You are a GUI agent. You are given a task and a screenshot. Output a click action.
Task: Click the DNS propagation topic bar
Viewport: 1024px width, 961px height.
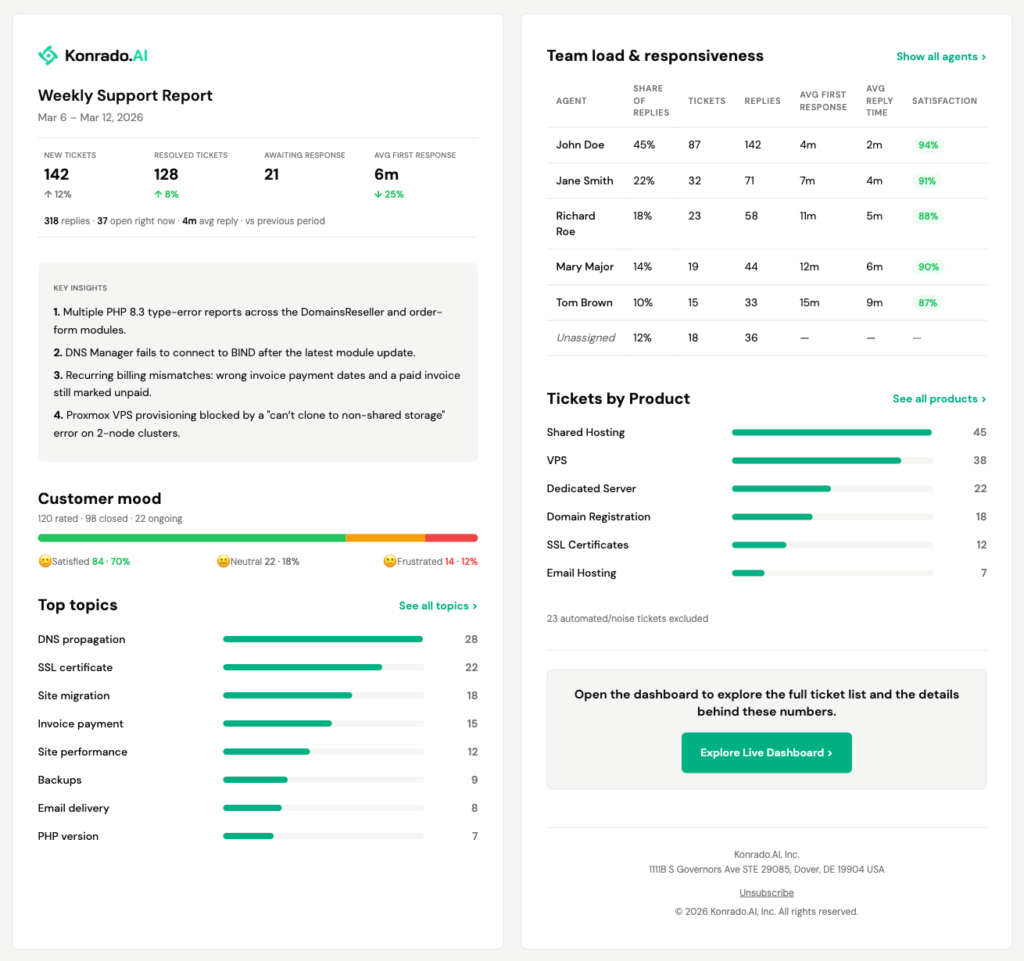323,639
